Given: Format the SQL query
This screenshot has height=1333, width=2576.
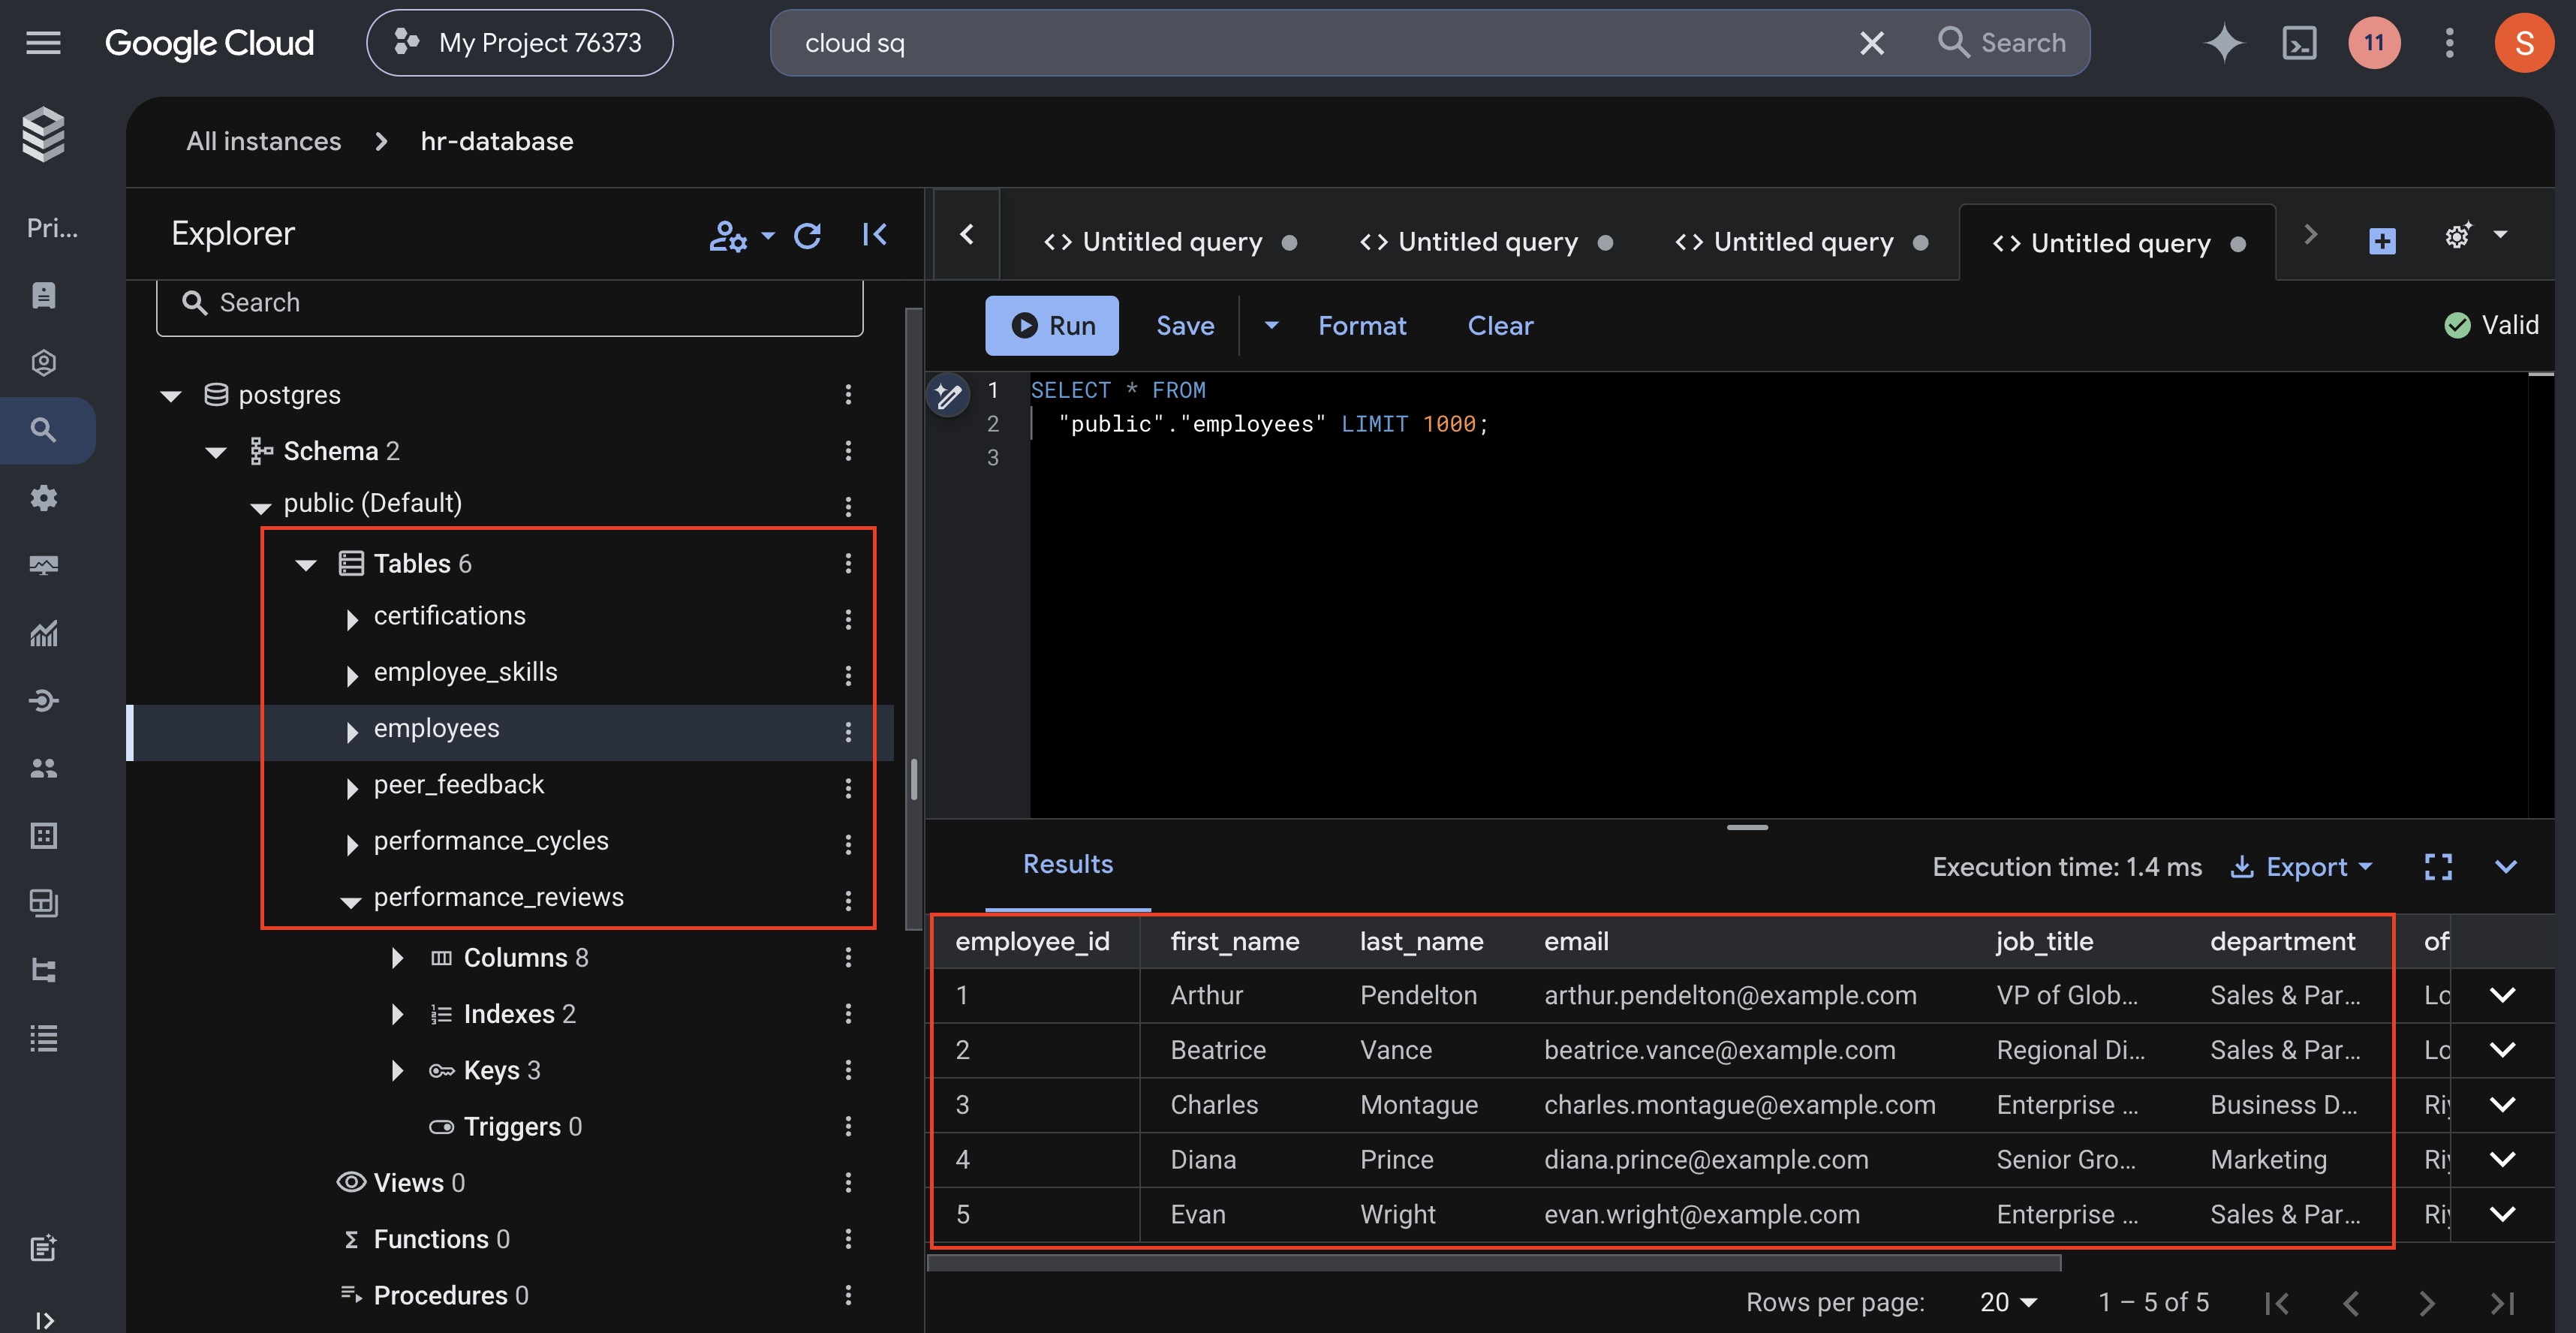Looking at the screenshot, I should point(1362,326).
